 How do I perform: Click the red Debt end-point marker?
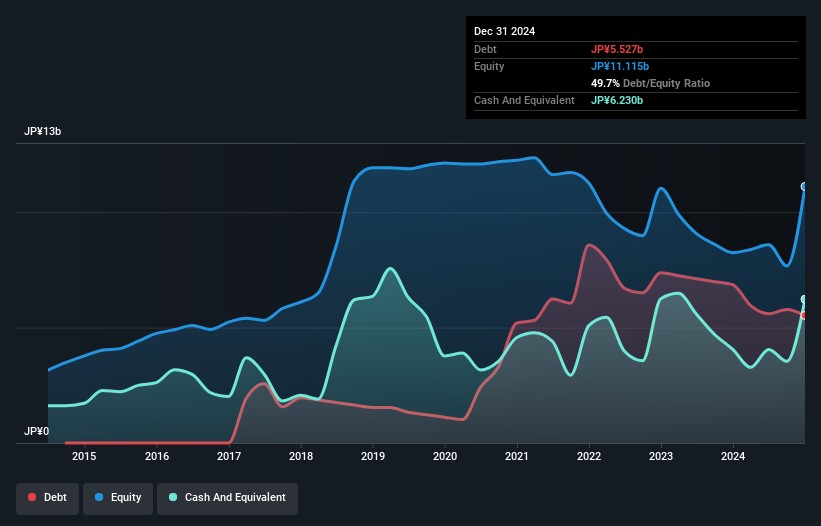(804, 315)
